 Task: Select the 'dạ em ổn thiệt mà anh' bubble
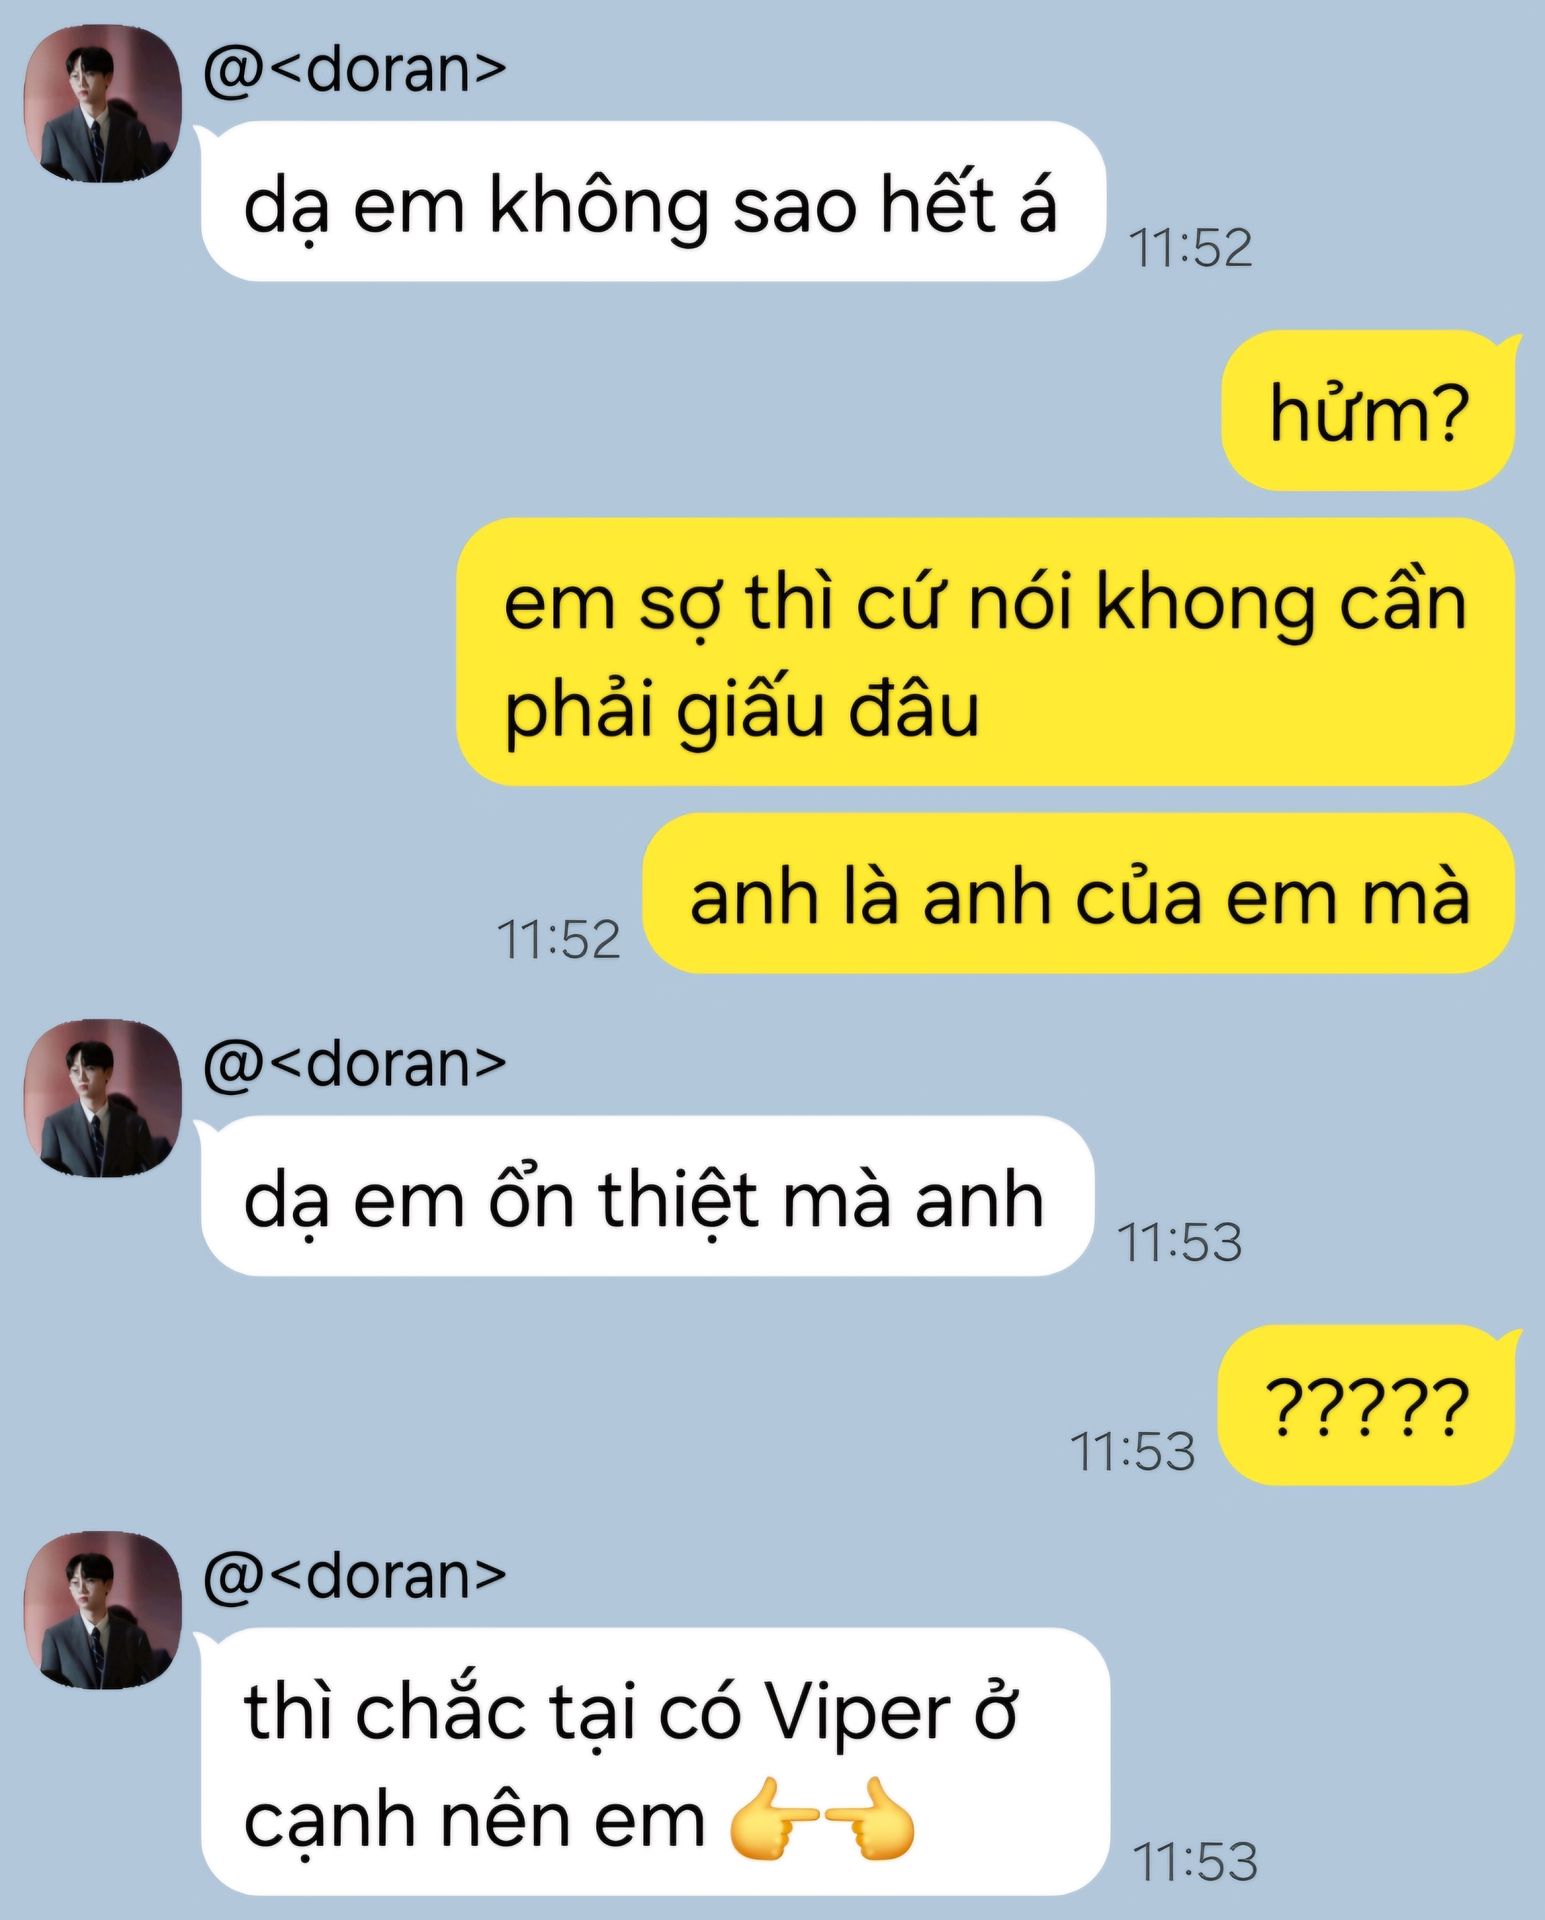(x=647, y=1196)
